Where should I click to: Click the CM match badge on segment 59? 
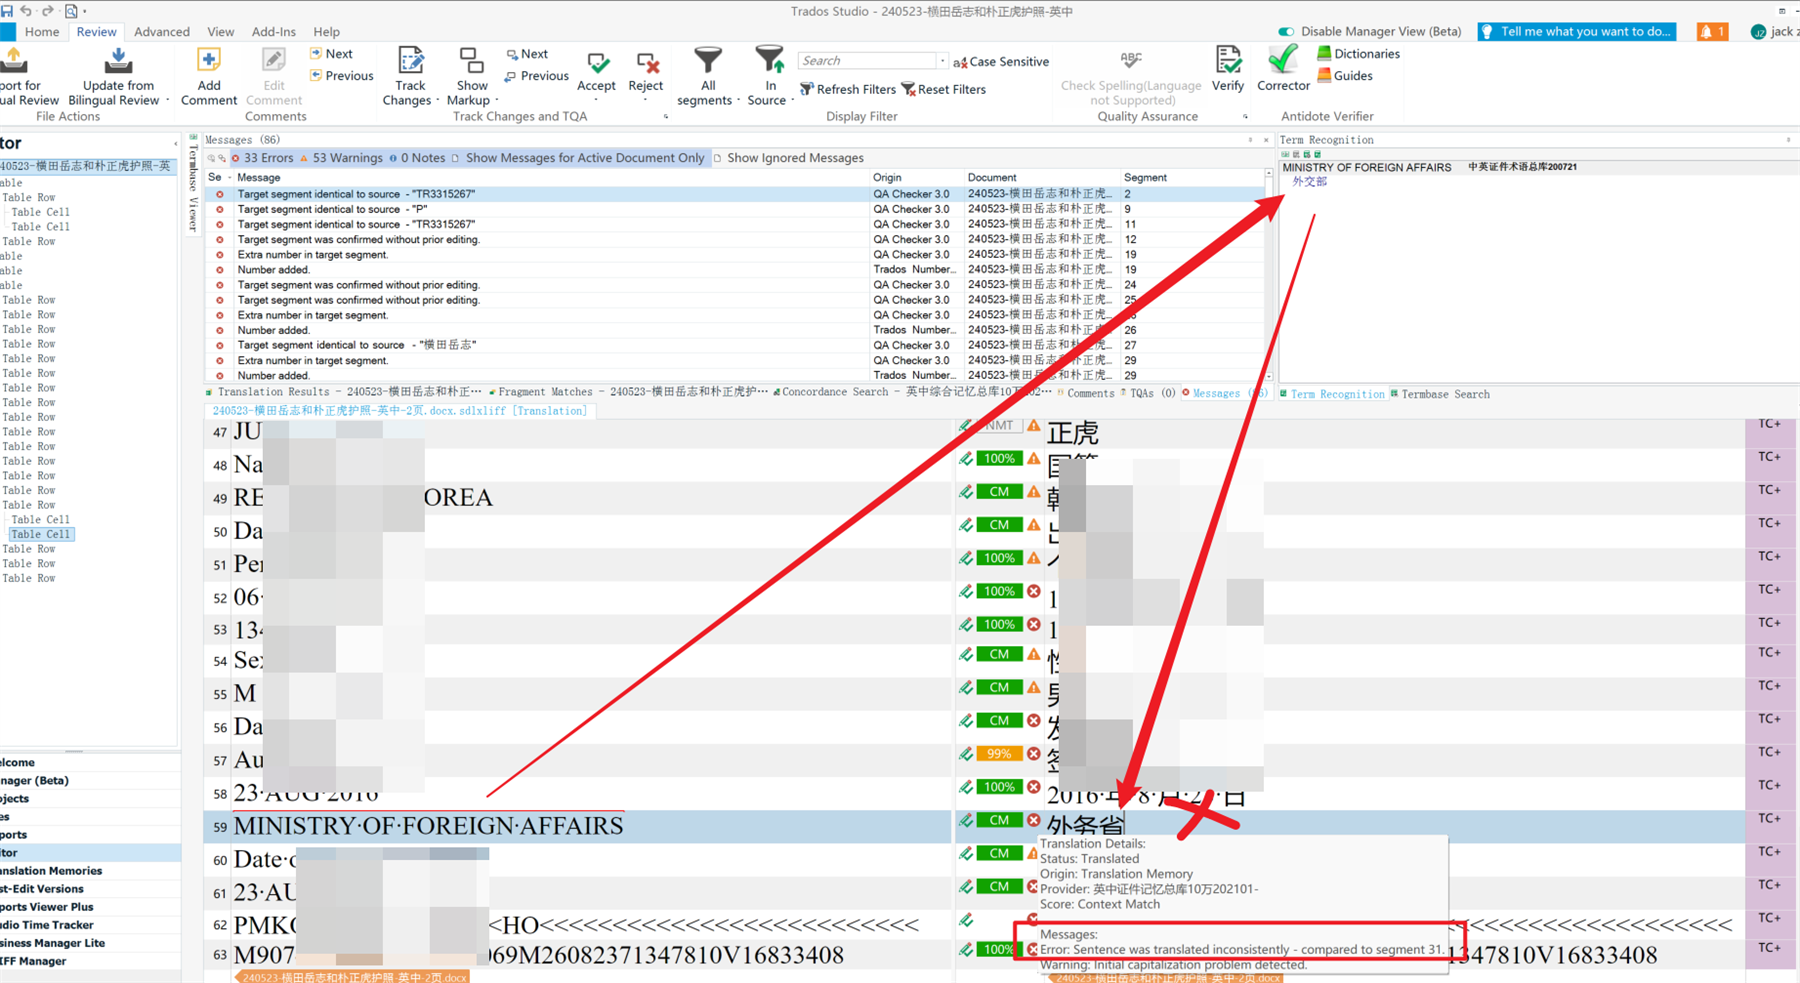click(999, 820)
